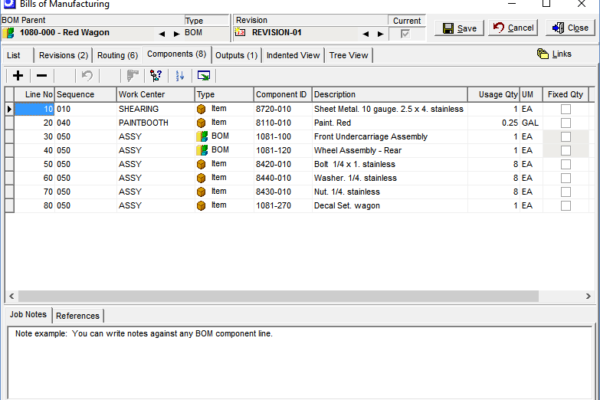
Task: Select the Components (8) tab
Action: click(x=177, y=54)
